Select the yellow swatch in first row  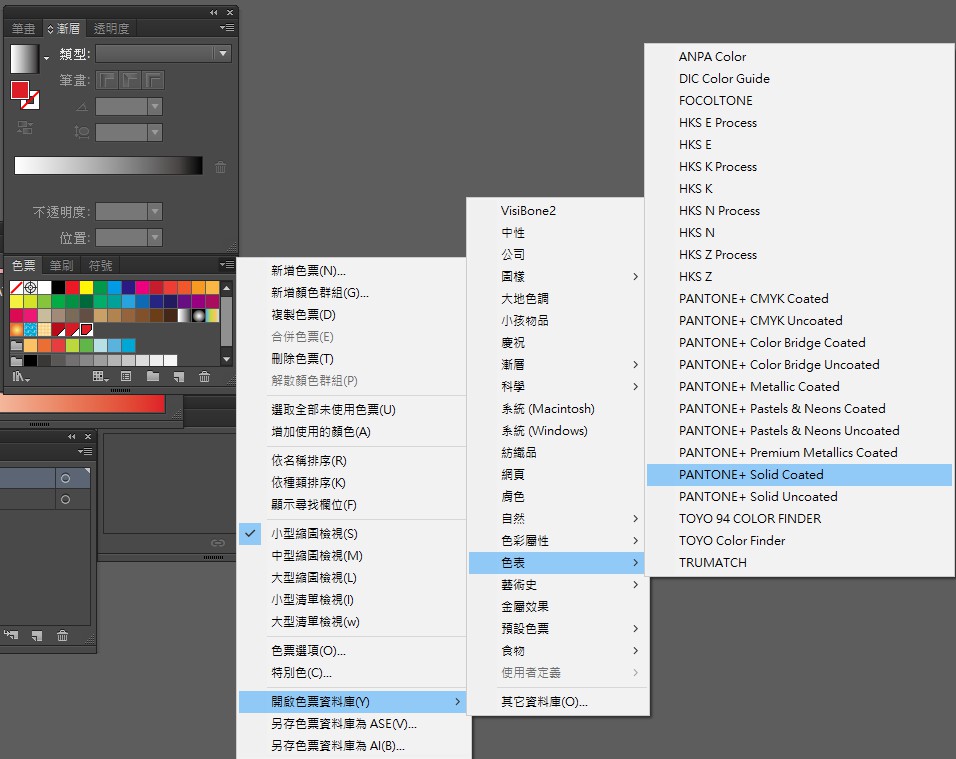tap(87, 287)
